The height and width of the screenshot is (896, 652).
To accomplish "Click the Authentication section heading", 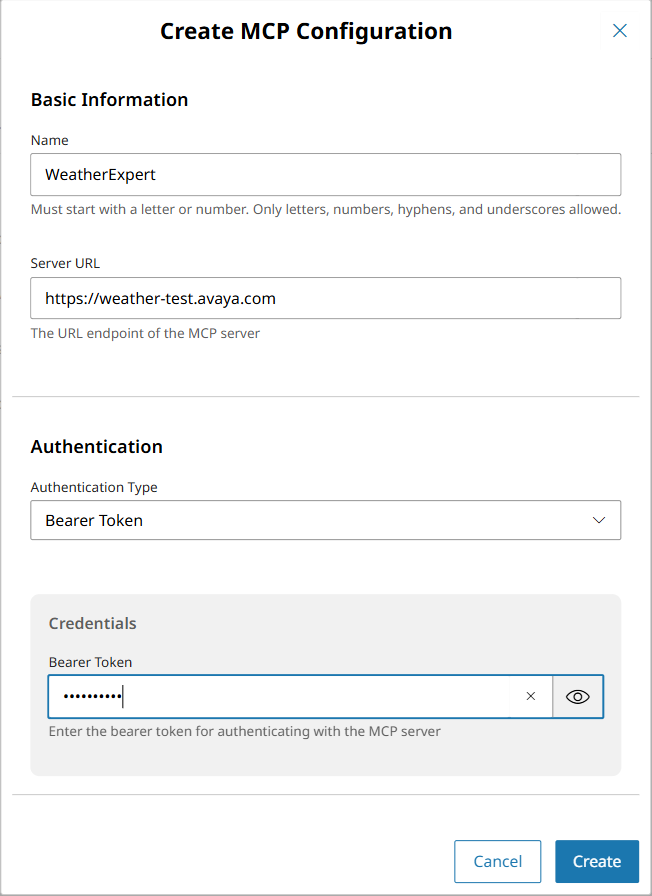I will click(97, 446).
